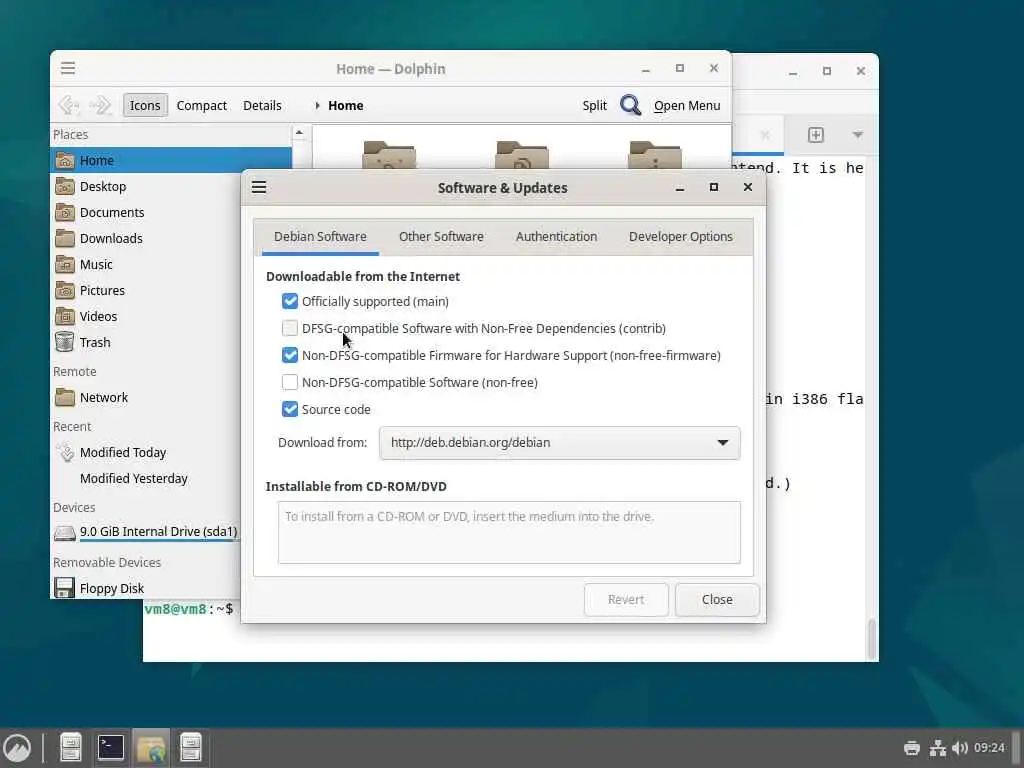Select the internal drive sda1 icon
This screenshot has width=1024, height=768.
click(x=65, y=532)
